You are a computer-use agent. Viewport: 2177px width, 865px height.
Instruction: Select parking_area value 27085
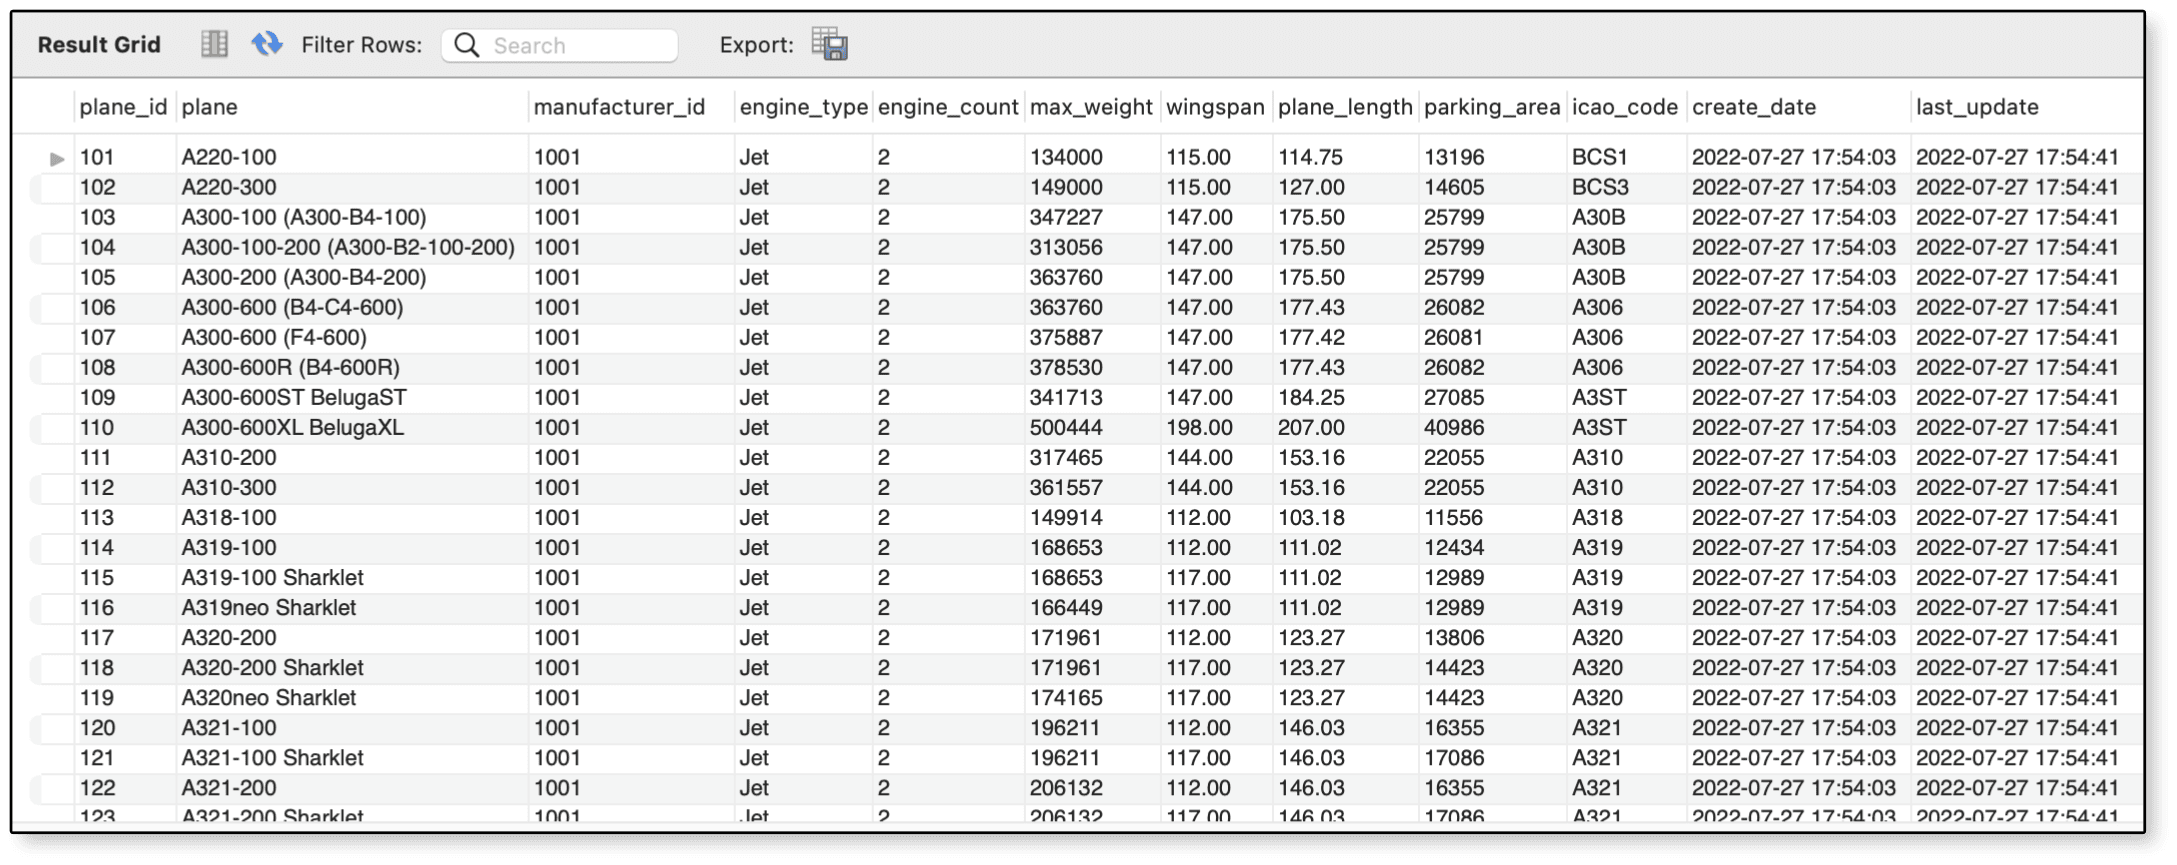[1454, 397]
